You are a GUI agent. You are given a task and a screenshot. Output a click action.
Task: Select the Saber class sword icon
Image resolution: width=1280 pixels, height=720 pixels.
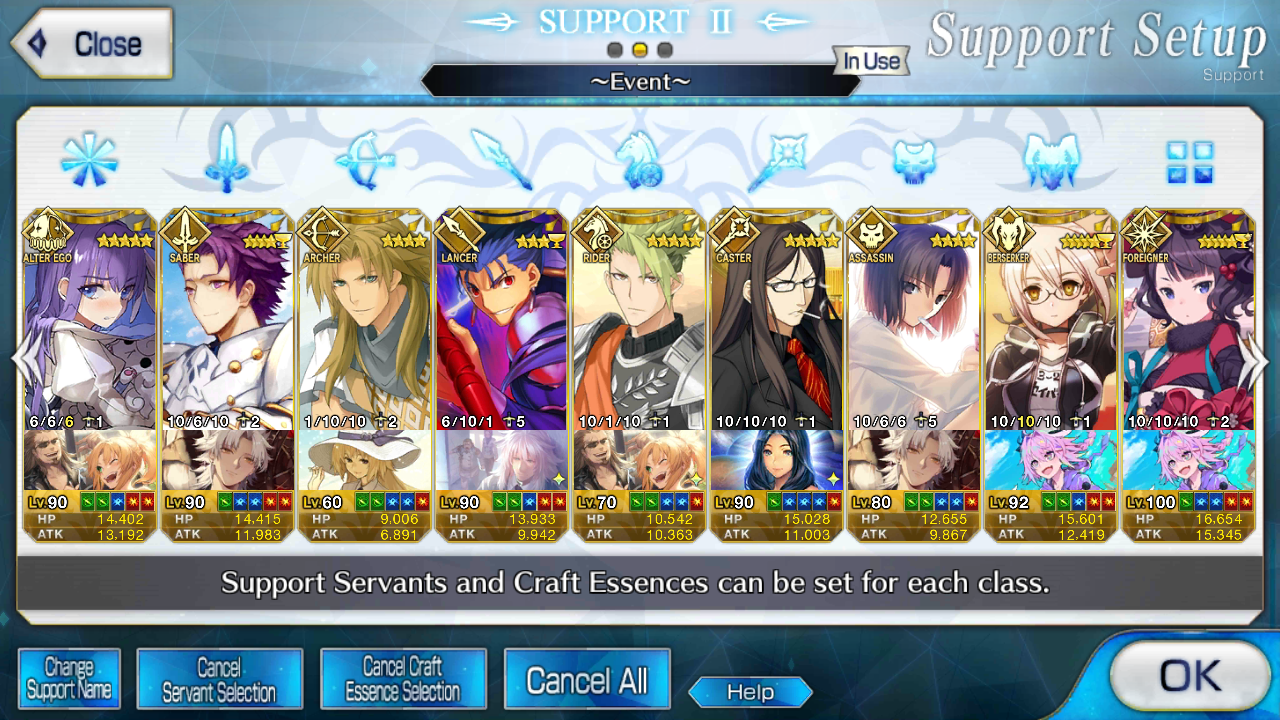pos(227,159)
